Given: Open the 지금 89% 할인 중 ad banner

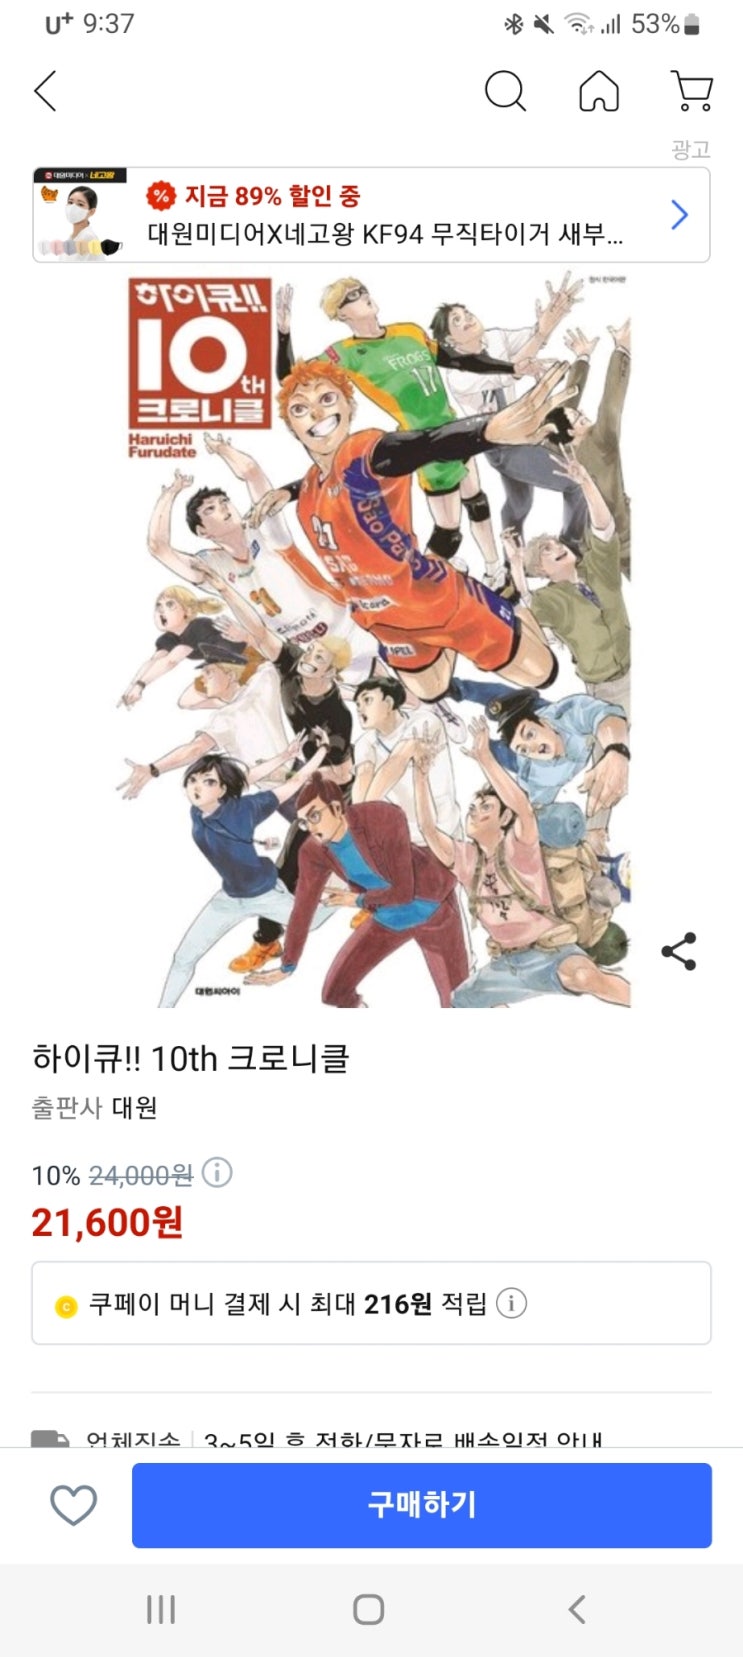Looking at the screenshot, I should [371, 215].
